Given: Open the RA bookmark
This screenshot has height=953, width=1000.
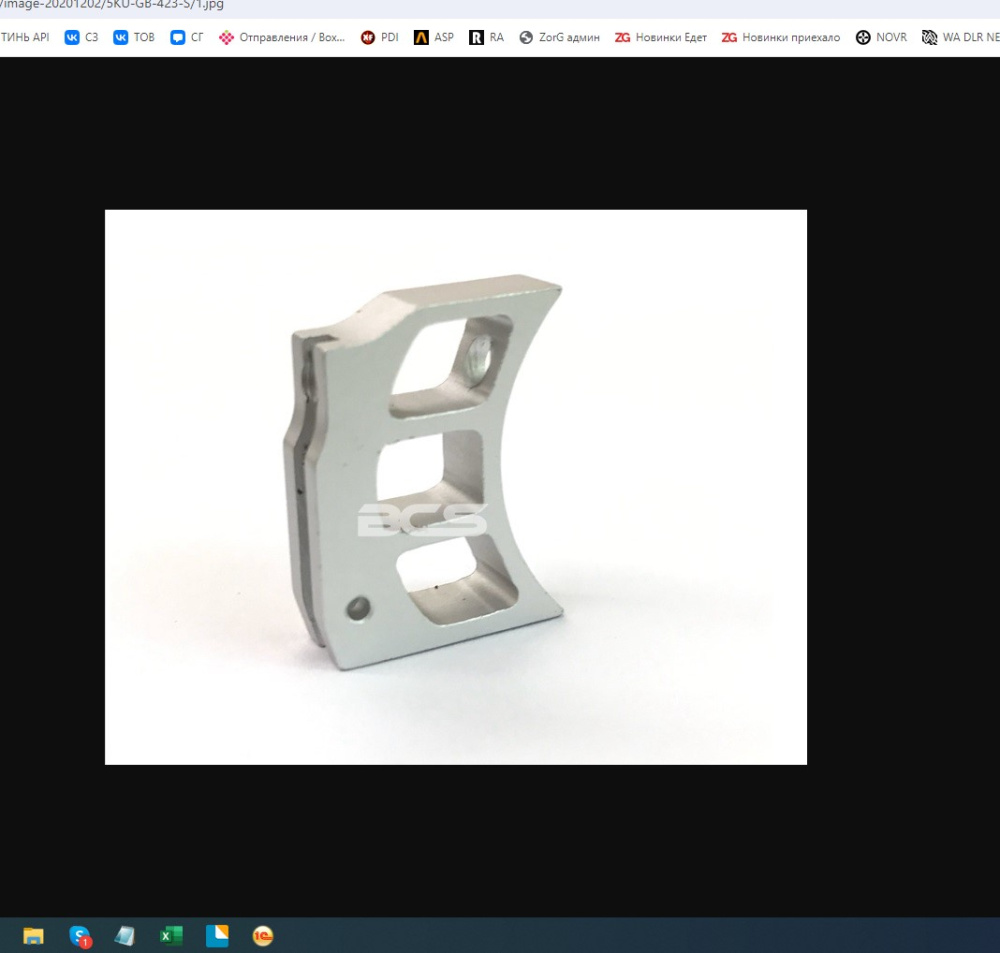Looking at the screenshot, I should 487,38.
